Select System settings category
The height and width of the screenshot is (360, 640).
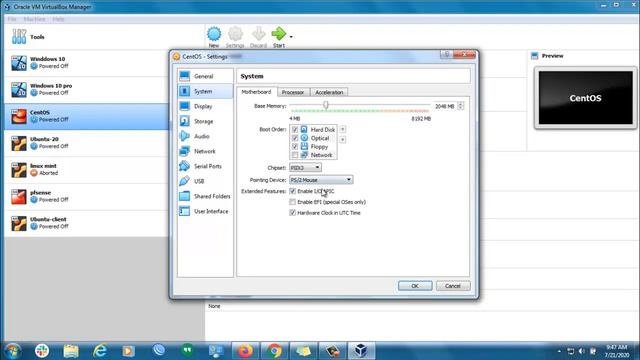pos(205,91)
